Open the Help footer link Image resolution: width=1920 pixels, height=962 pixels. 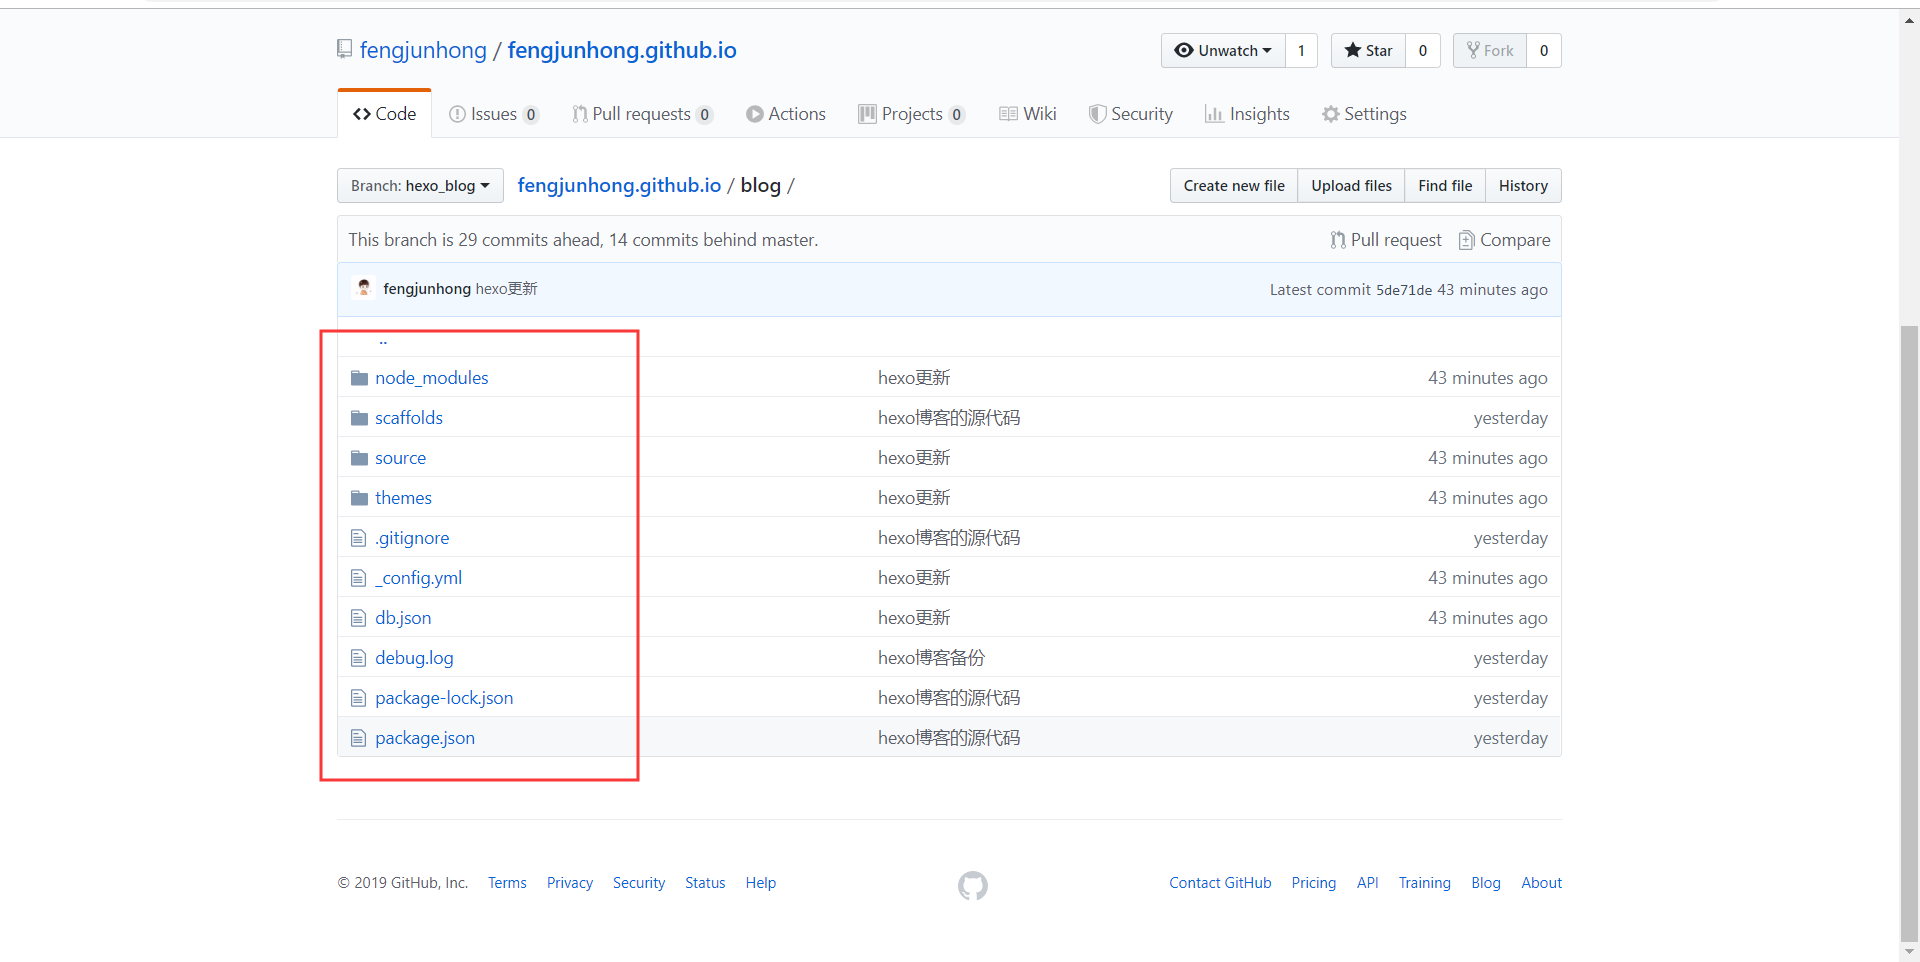(760, 883)
